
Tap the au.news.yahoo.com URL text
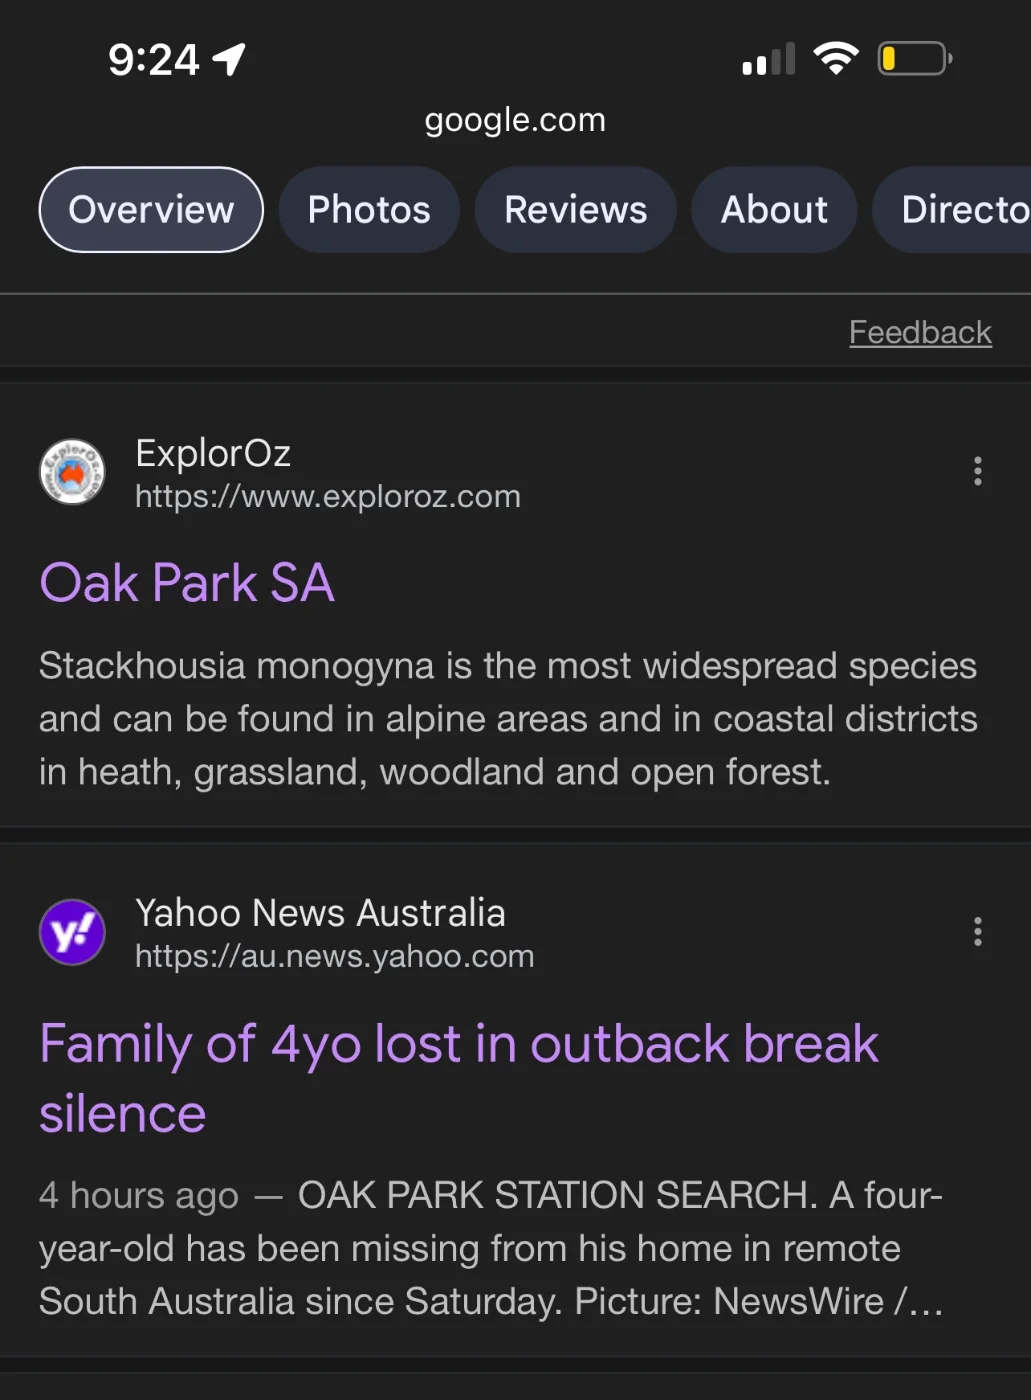pos(335,956)
